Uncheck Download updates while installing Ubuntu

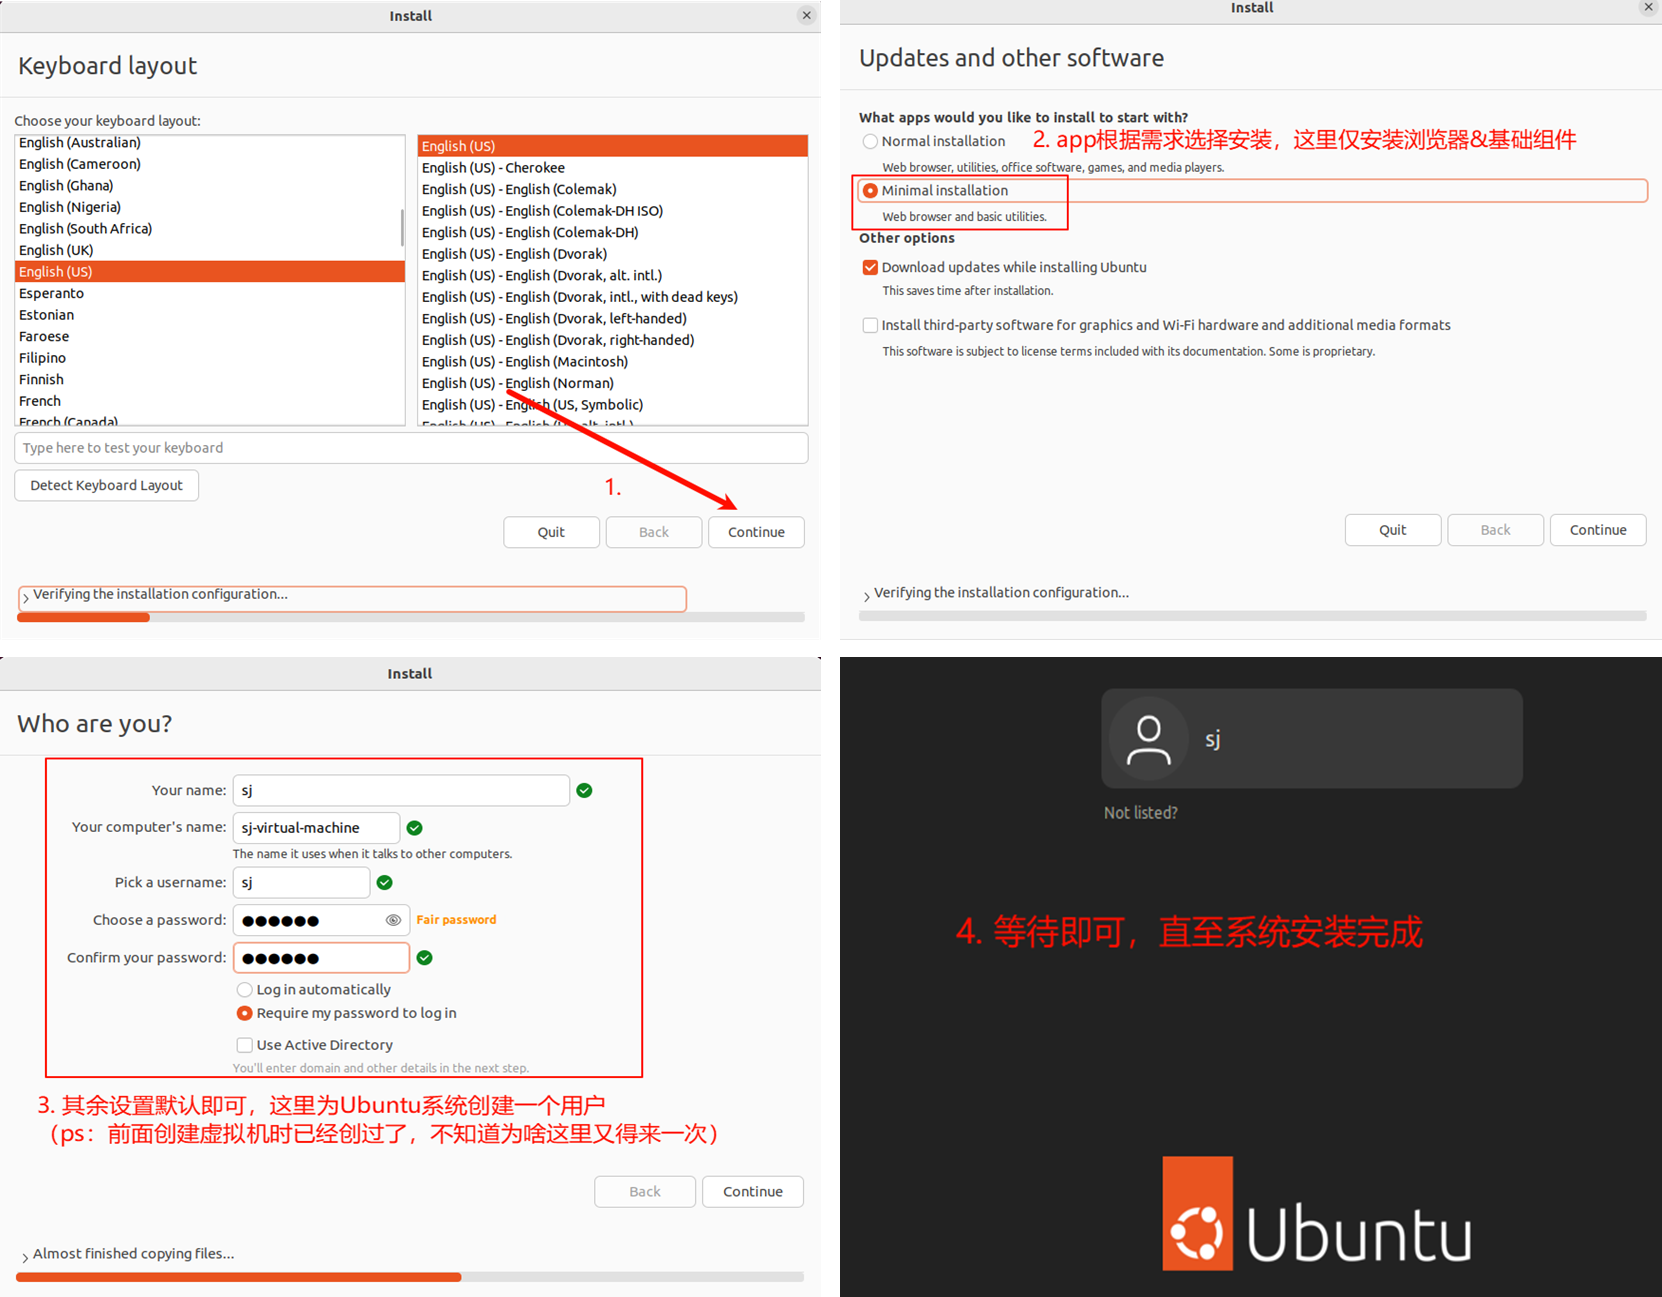870,267
